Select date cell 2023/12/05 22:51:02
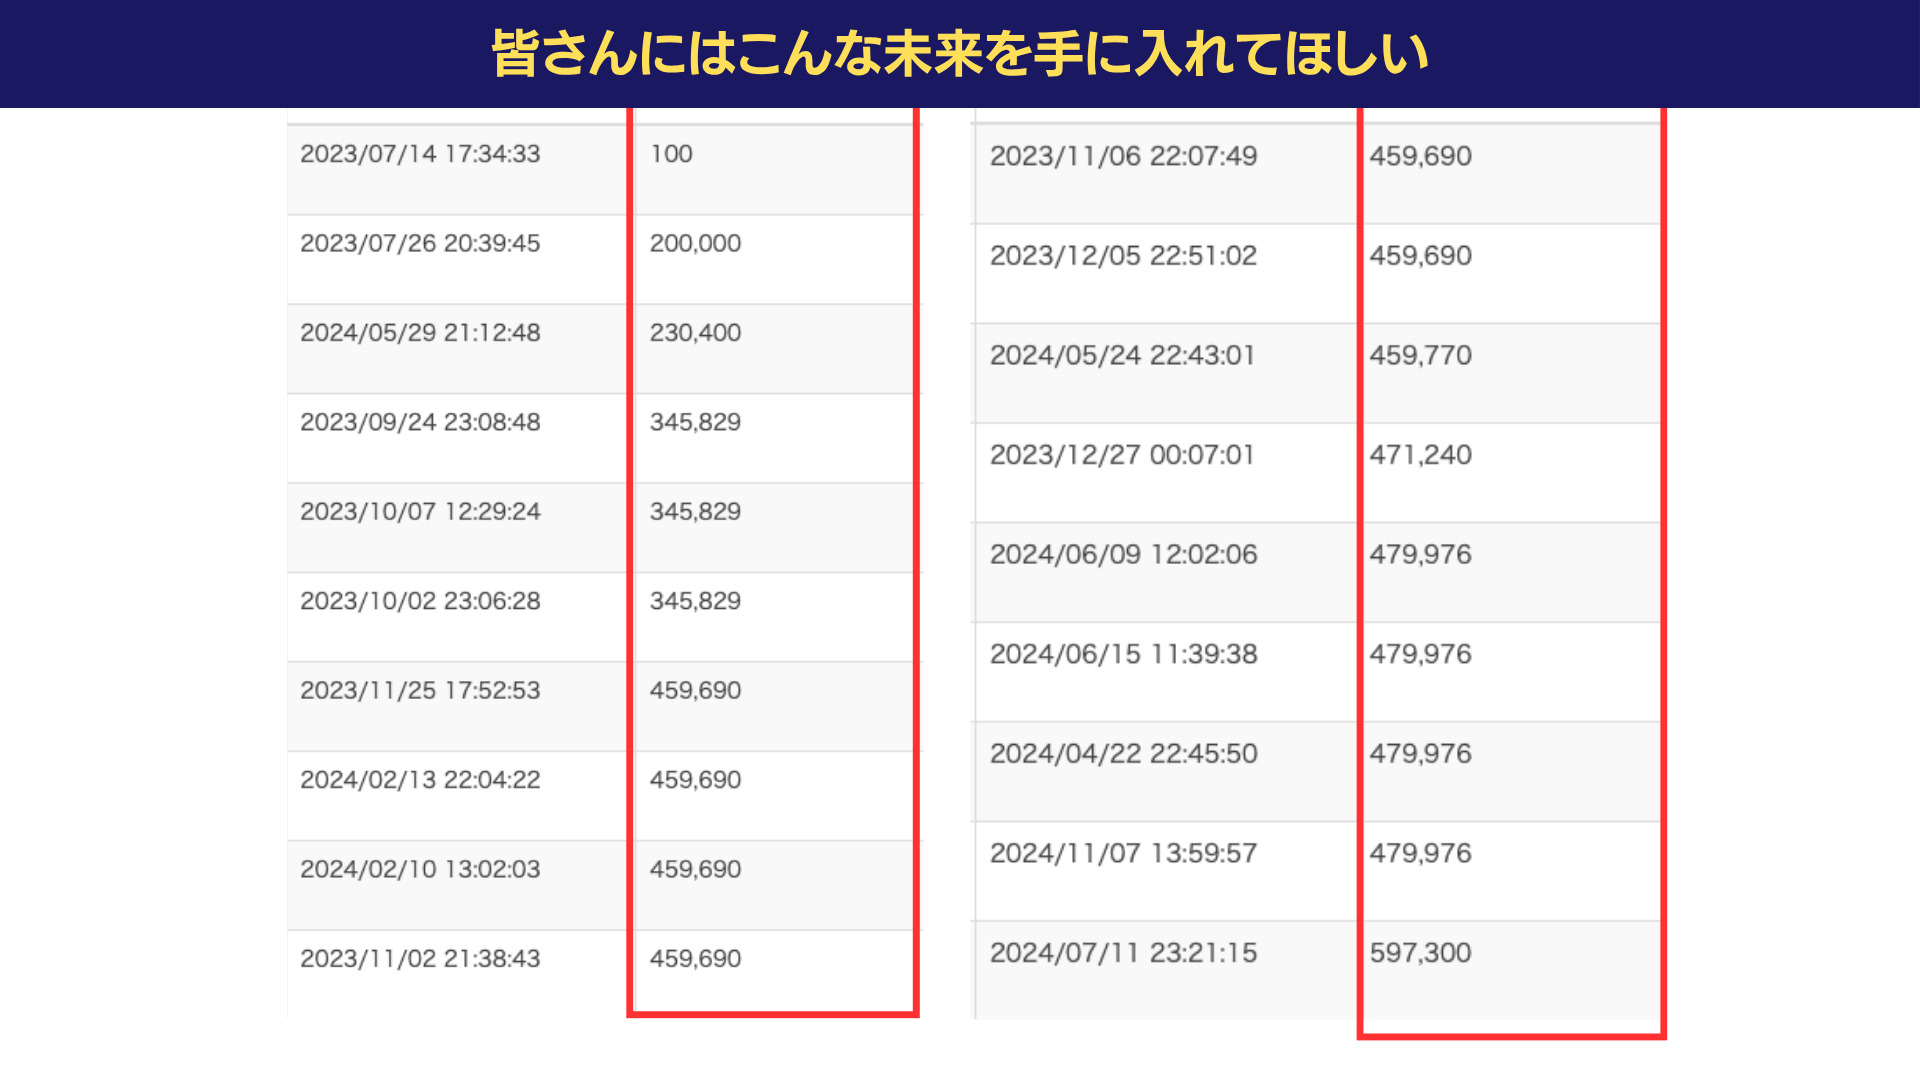1920x1080 pixels. point(1124,256)
